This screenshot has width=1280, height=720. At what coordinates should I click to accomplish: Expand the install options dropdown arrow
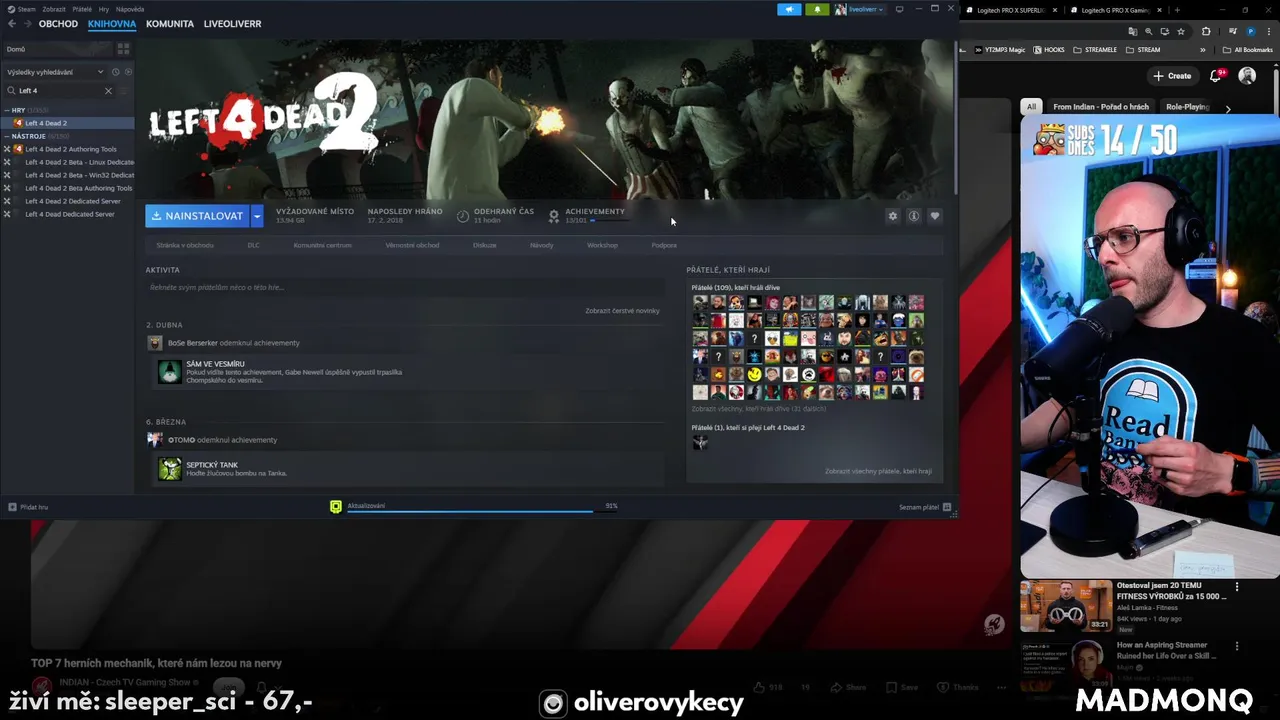[257, 216]
